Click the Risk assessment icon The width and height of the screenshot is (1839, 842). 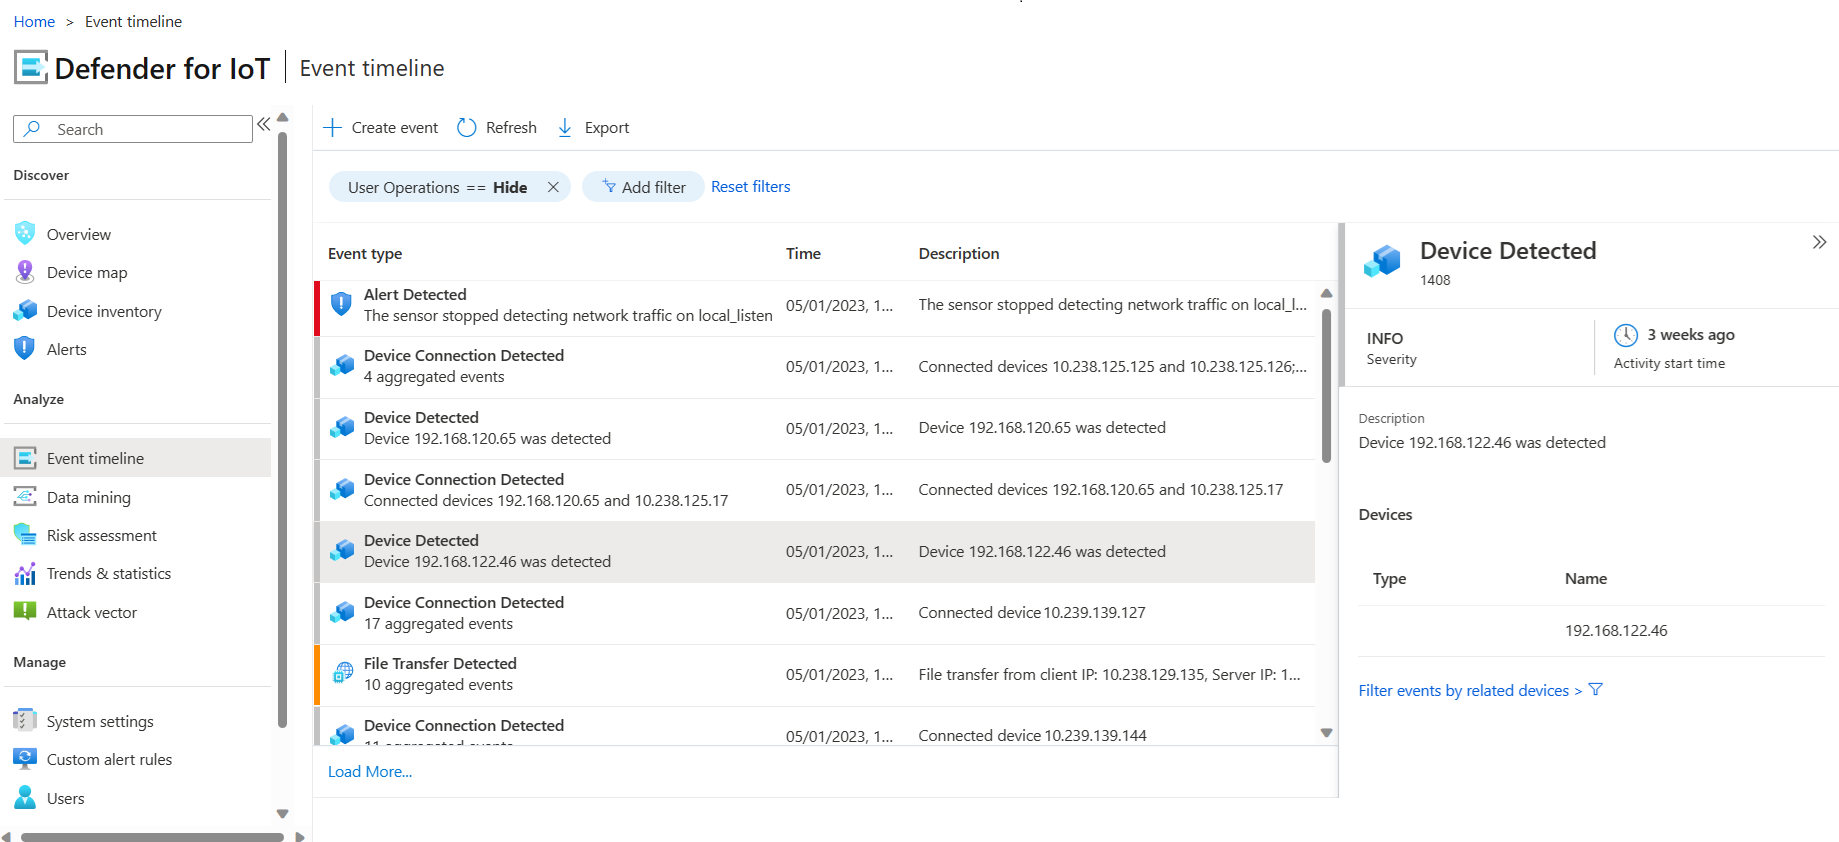(25, 535)
